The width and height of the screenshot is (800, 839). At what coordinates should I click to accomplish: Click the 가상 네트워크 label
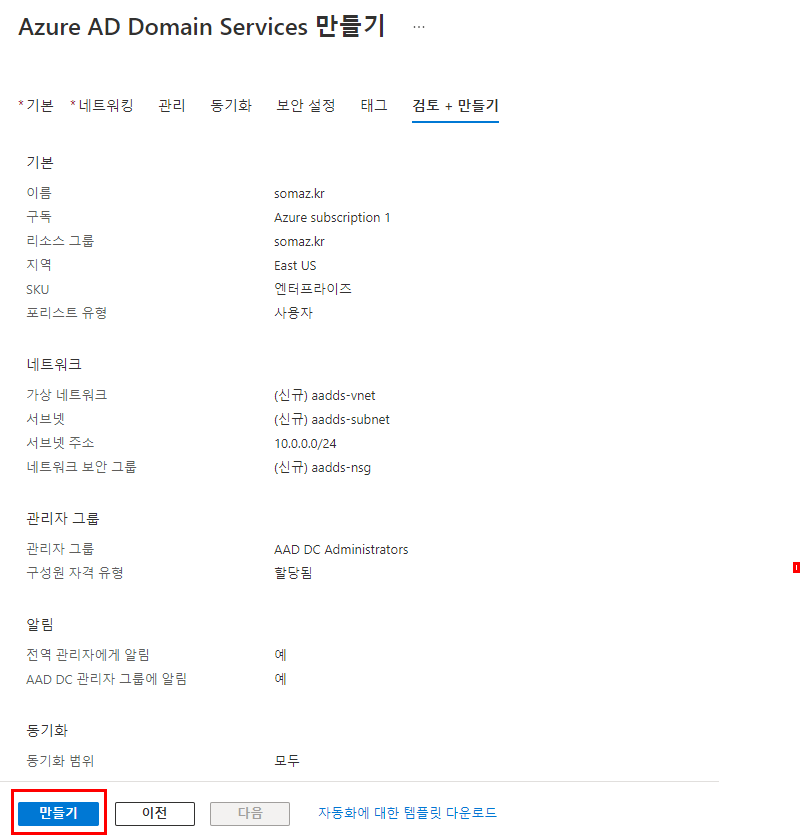click(67, 395)
